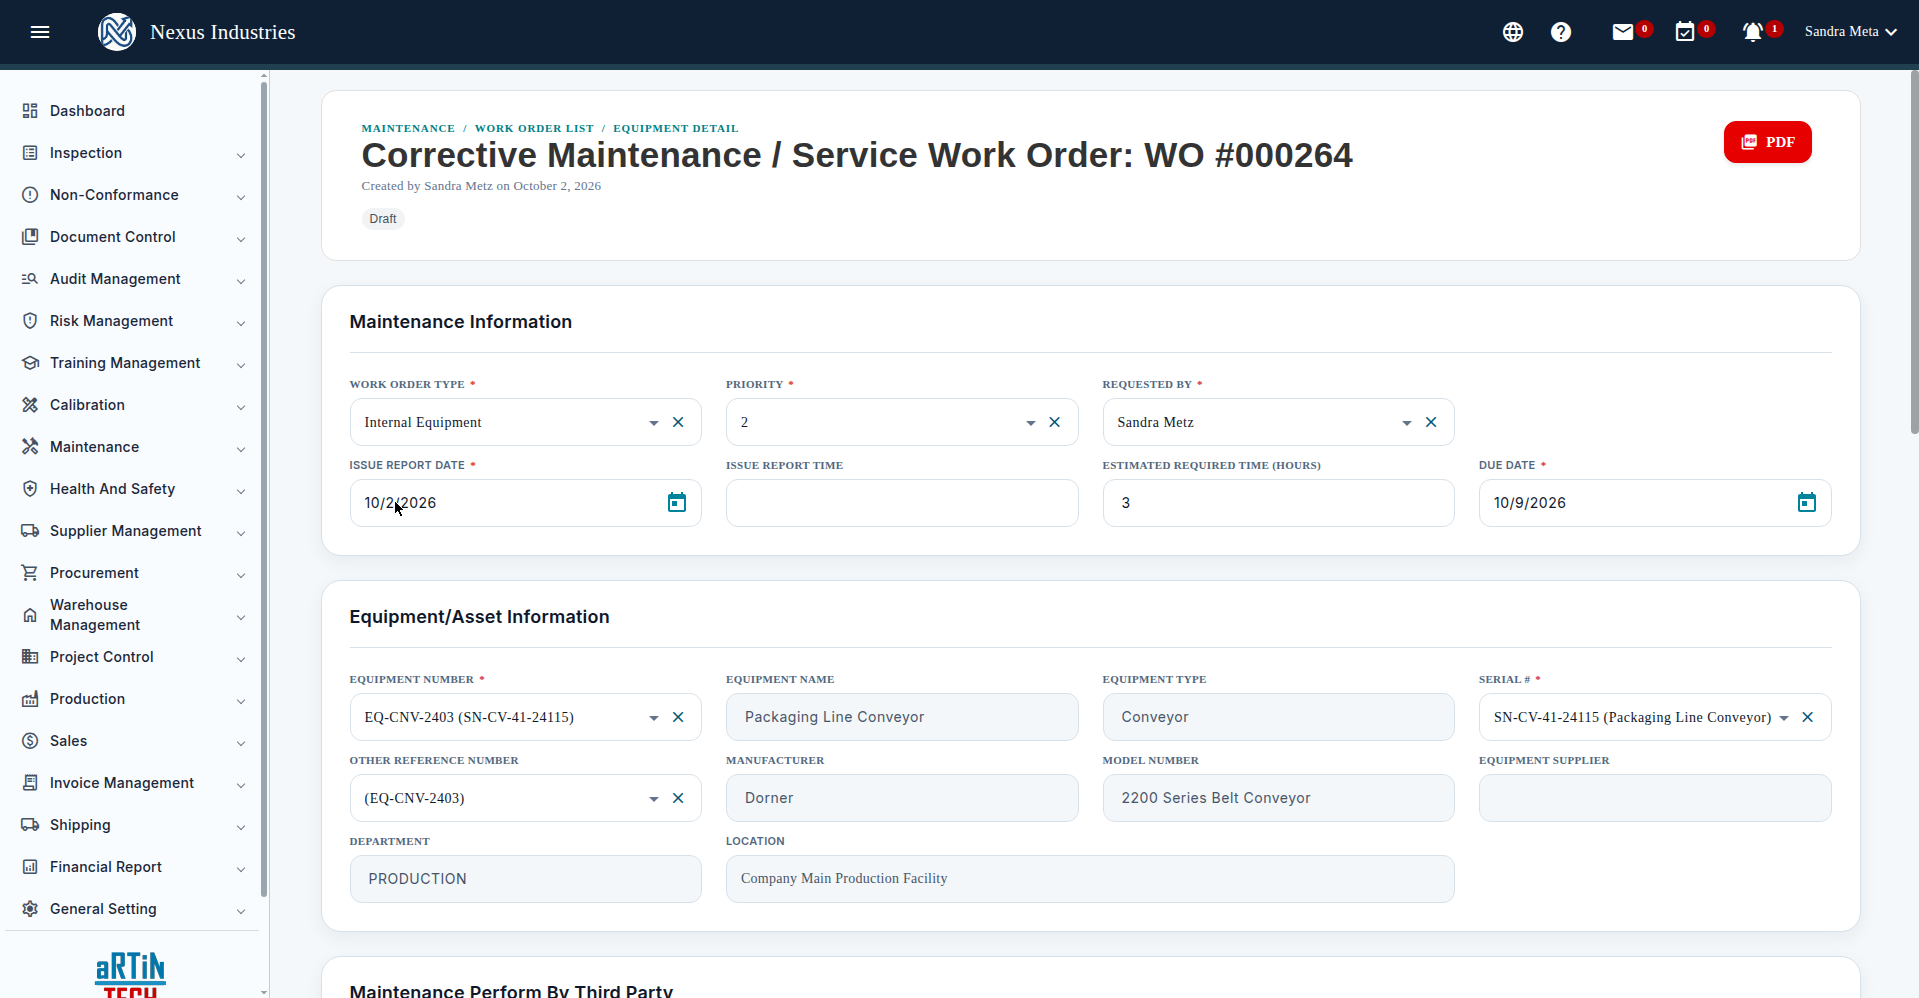Open the calendar tasks icon in header
Viewport: 1919px width, 998px height.
click(1685, 32)
